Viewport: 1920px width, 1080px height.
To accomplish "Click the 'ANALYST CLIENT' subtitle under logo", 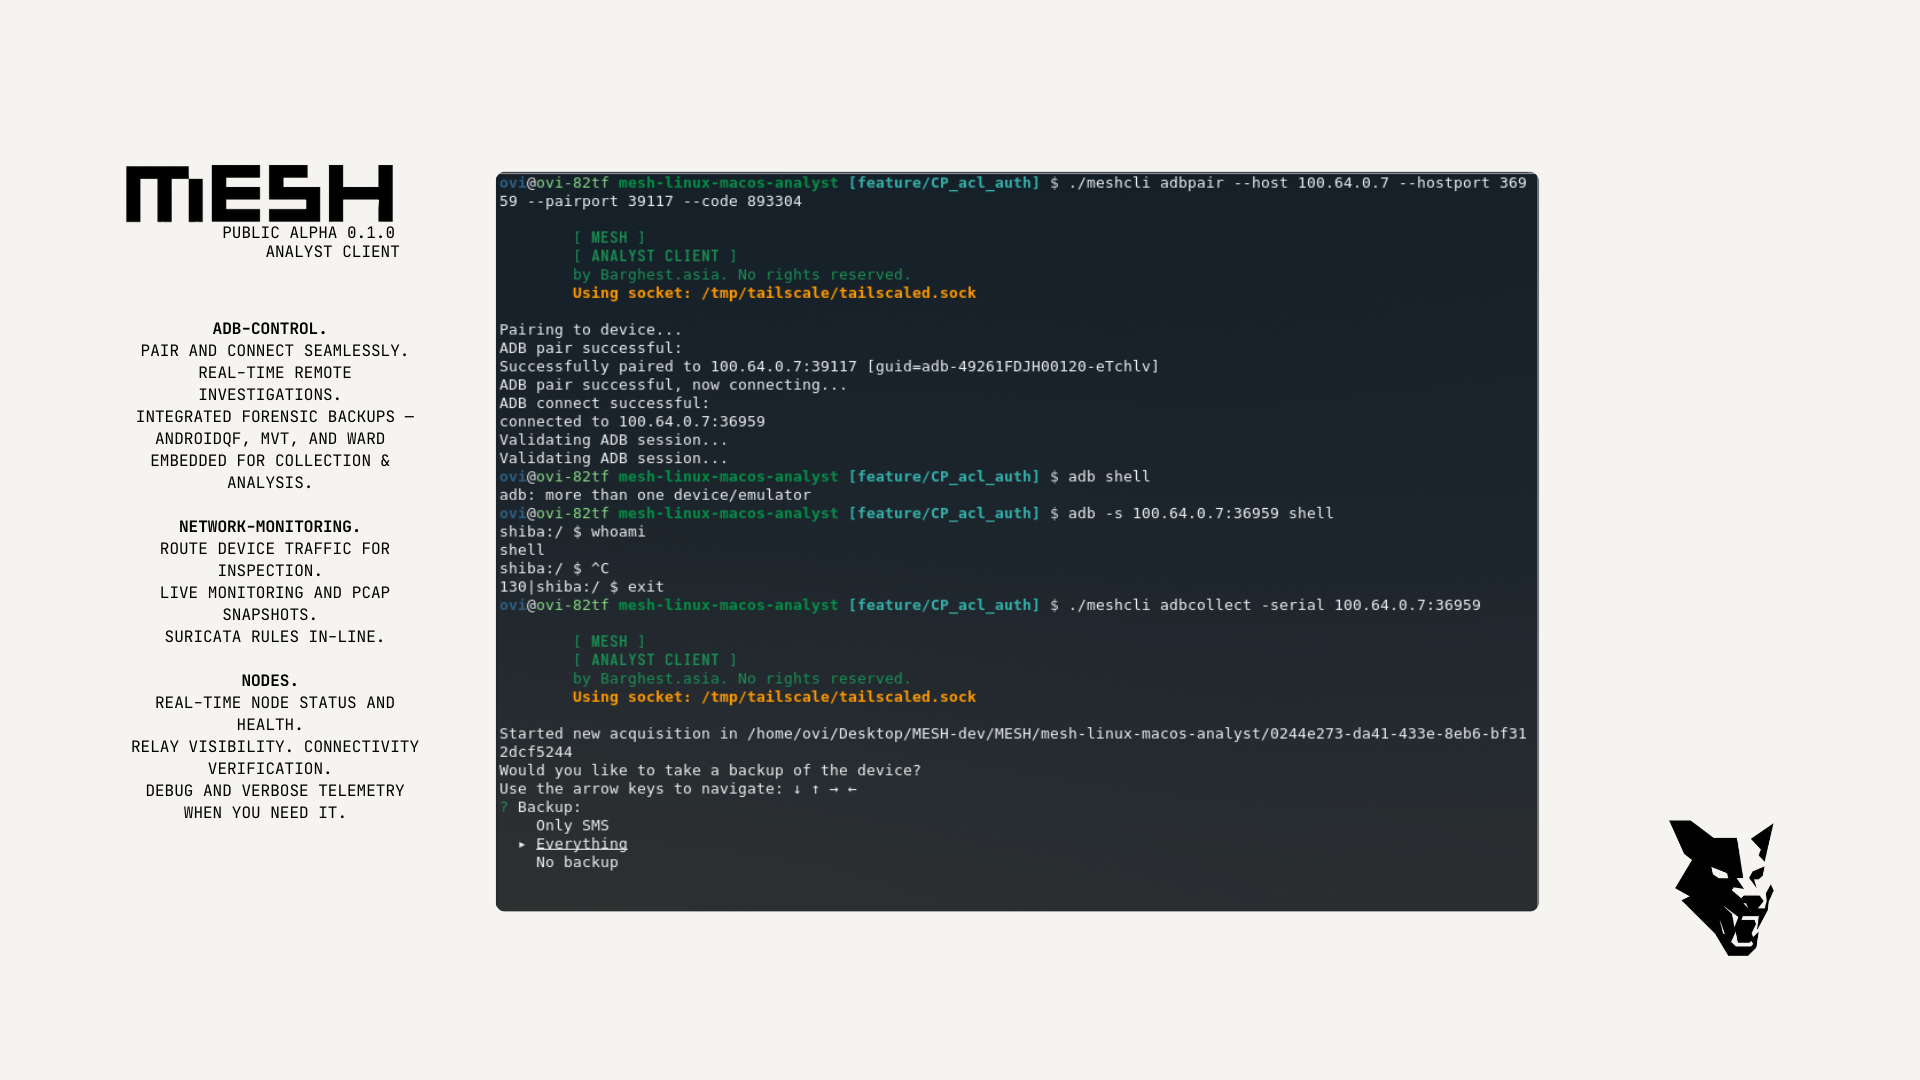I will (x=332, y=252).
